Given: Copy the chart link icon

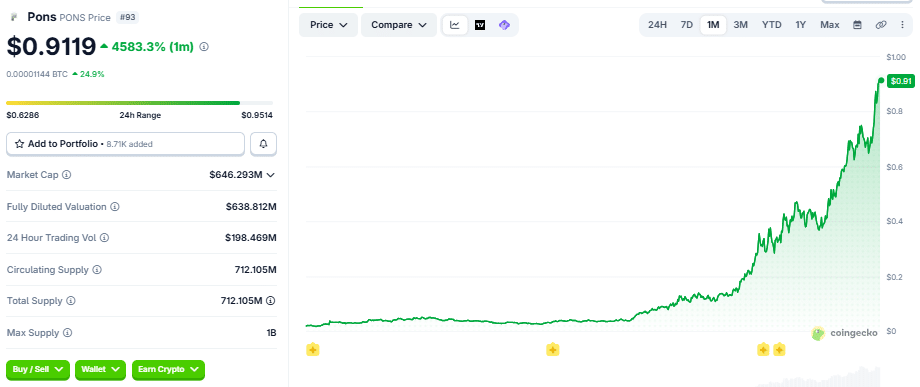Looking at the screenshot, I should point(881,25).
